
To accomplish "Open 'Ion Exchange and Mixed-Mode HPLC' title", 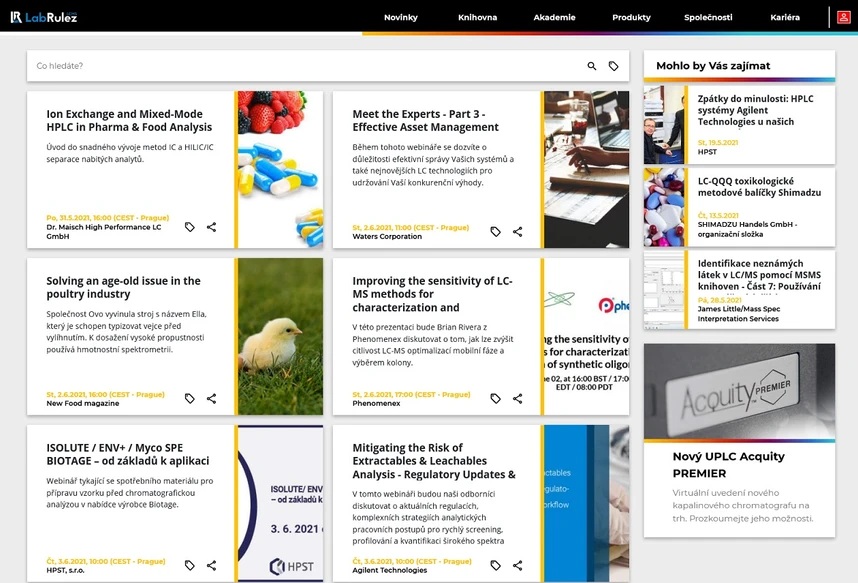I will pyautogui.click(x=129, y=120).
